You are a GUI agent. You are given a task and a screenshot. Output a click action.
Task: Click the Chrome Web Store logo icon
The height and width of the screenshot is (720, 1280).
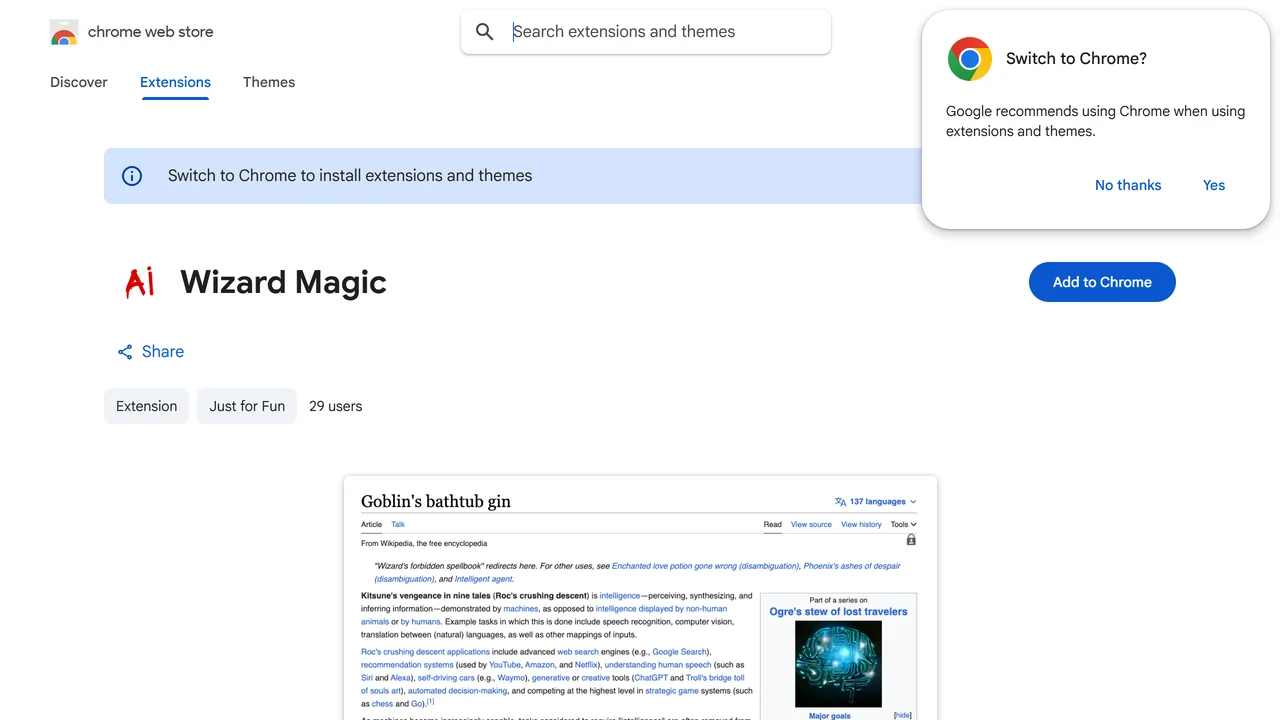(x=63, y=32)
